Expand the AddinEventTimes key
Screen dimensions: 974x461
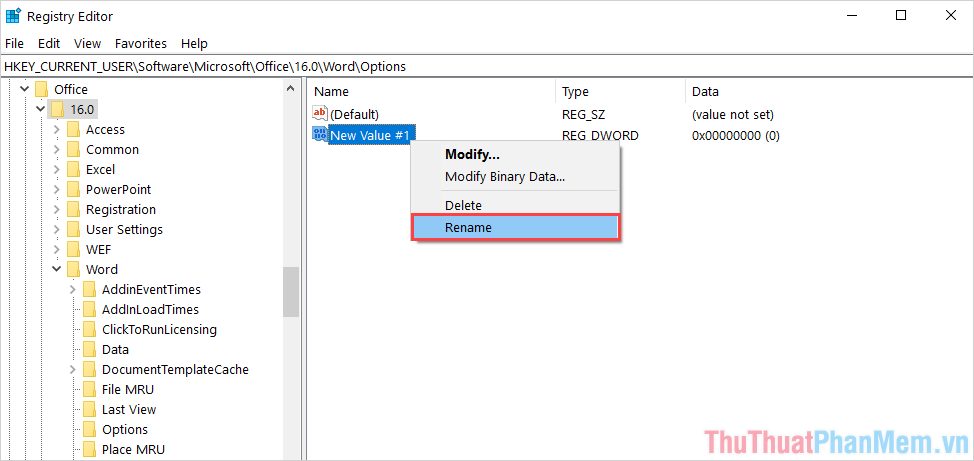(73, 289)
